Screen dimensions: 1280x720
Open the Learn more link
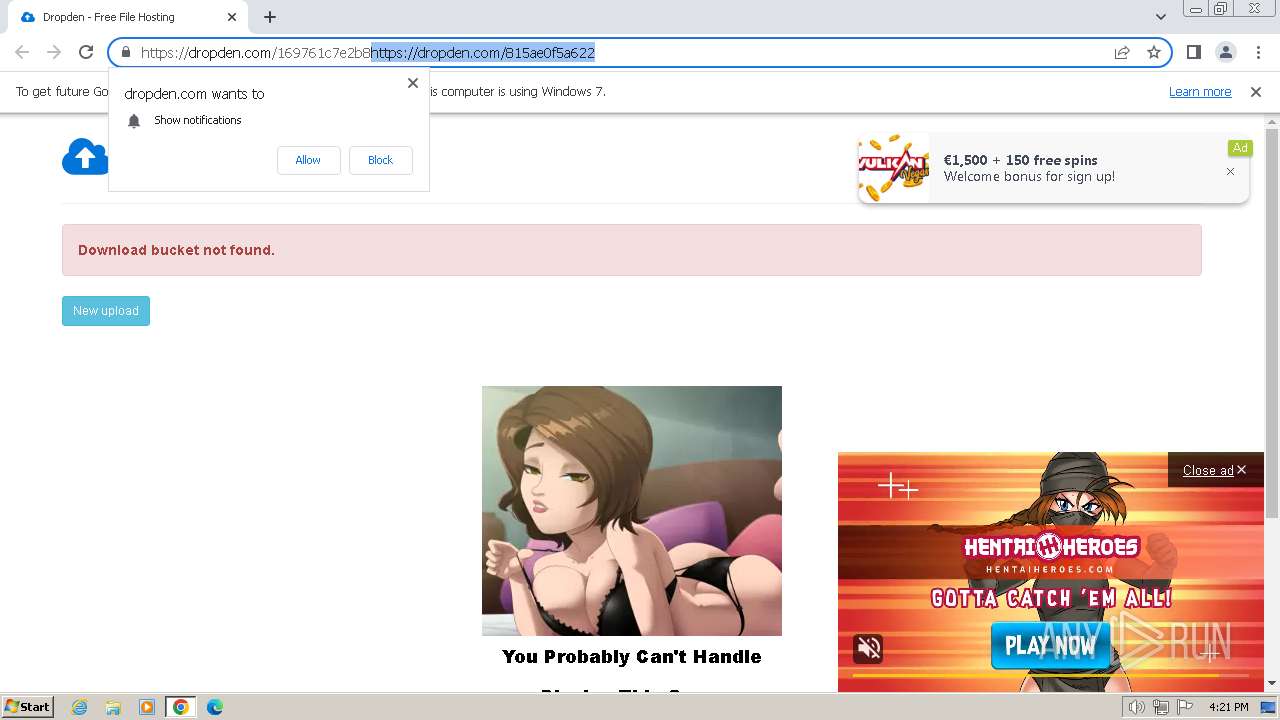click(1200, 92)
